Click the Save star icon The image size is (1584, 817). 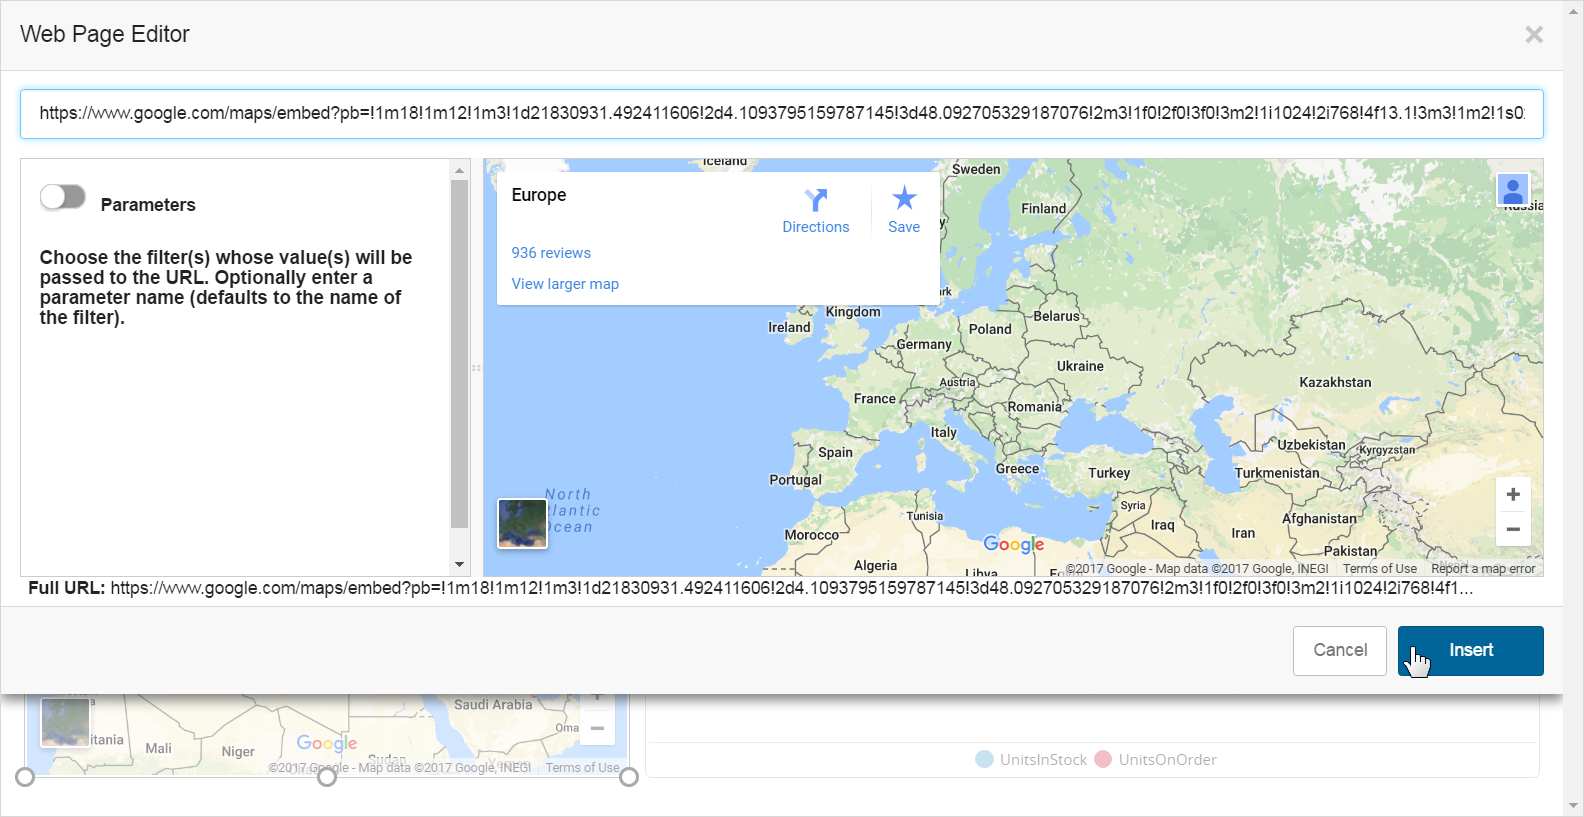904,198
